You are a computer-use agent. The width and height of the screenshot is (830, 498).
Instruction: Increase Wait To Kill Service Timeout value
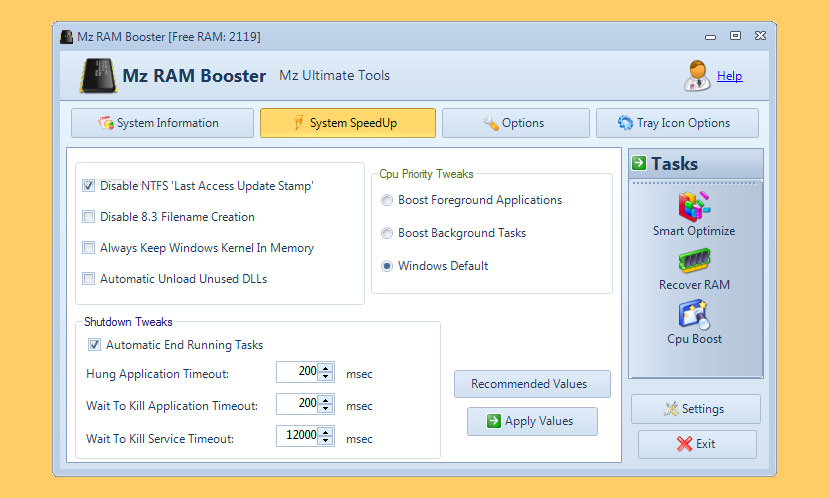coord(326,433)
